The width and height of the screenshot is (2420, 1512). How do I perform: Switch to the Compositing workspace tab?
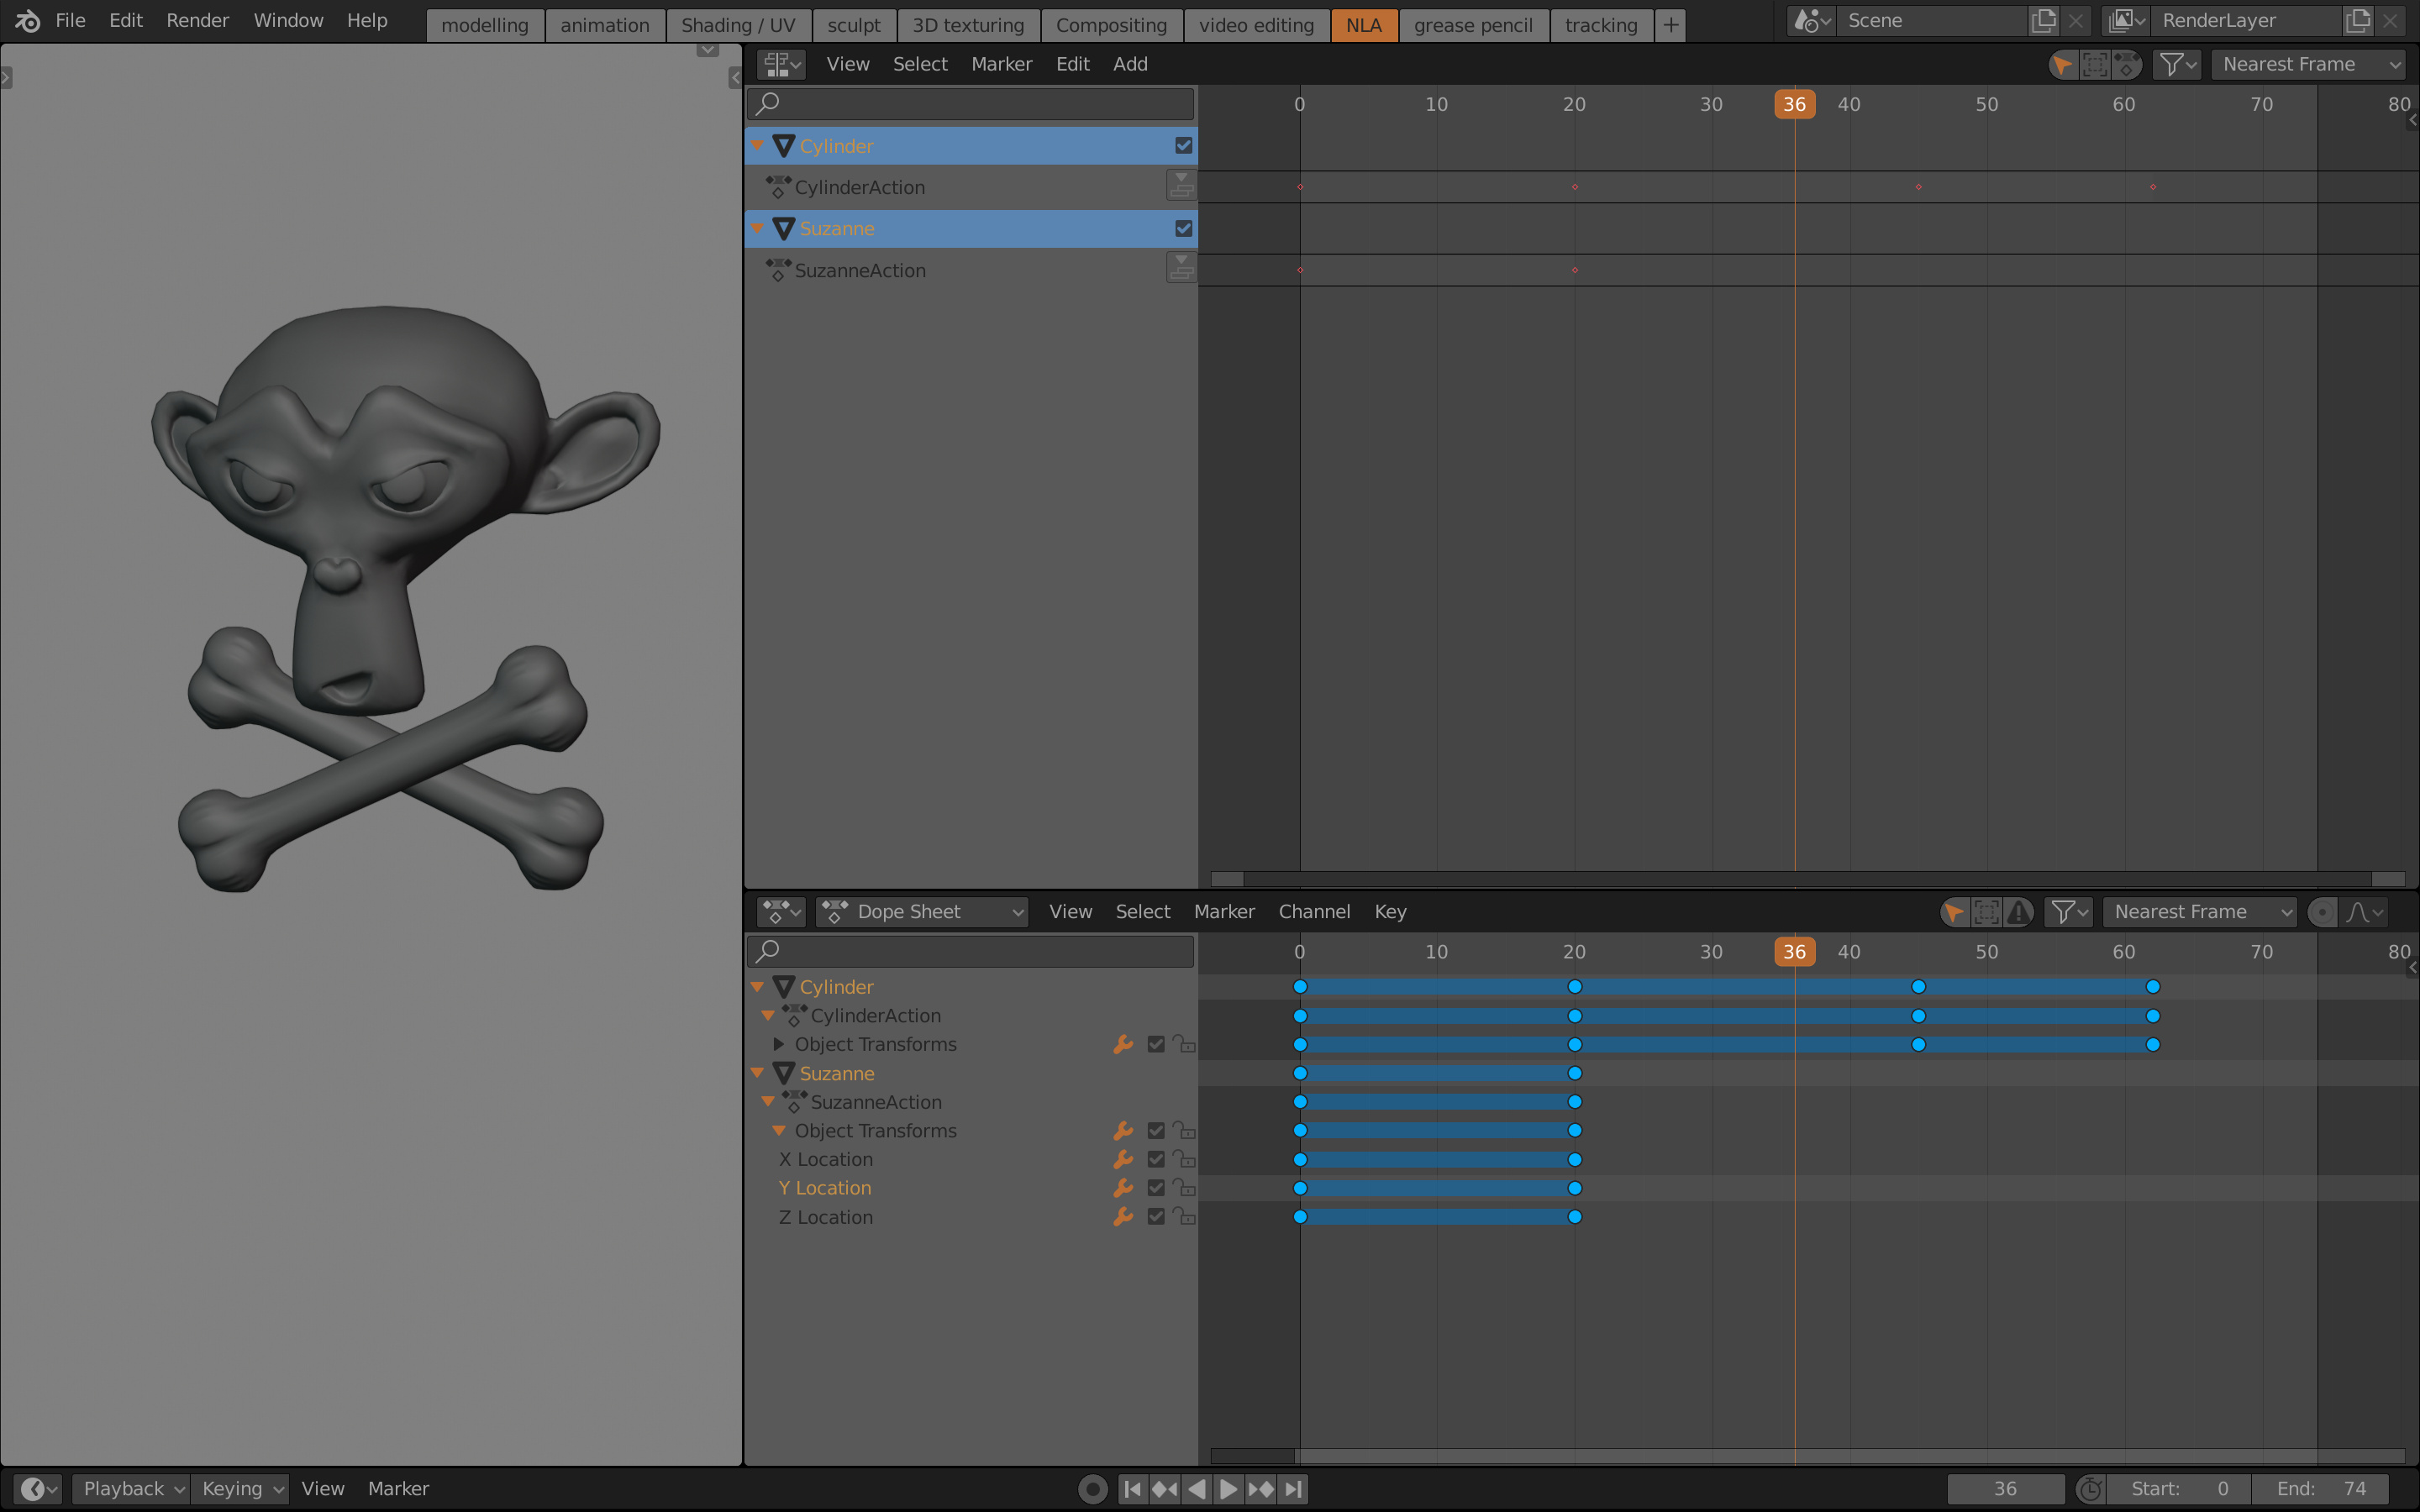[1111, 25]
